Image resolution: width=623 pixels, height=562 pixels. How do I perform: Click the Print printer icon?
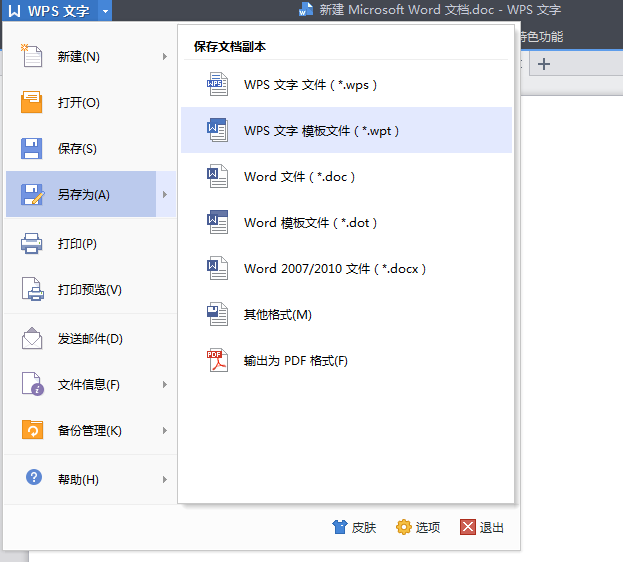point(32,243)
